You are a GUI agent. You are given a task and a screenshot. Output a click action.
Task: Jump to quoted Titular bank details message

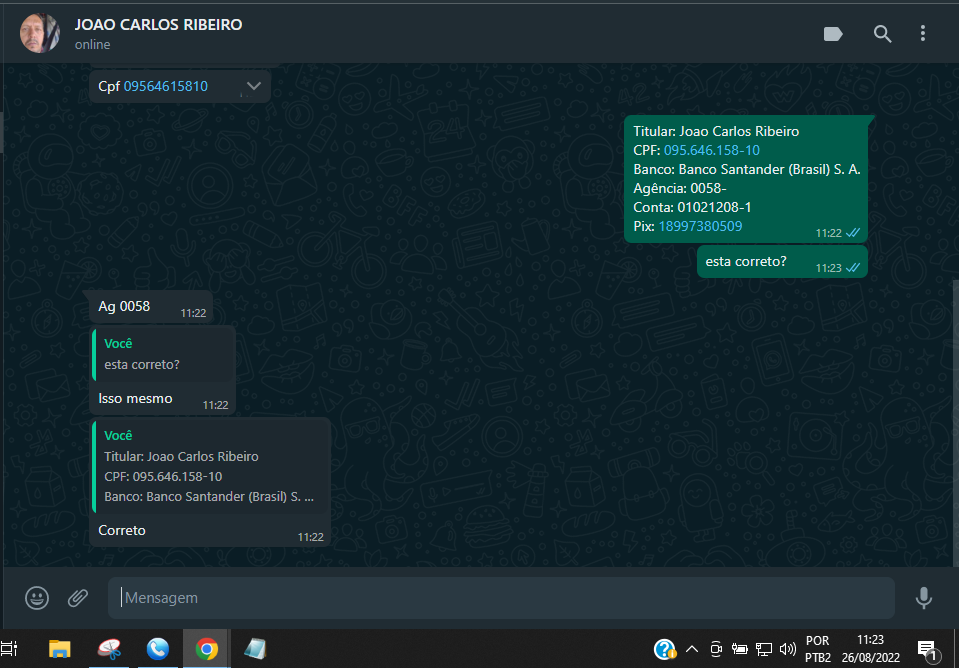[x=210, y=466]
